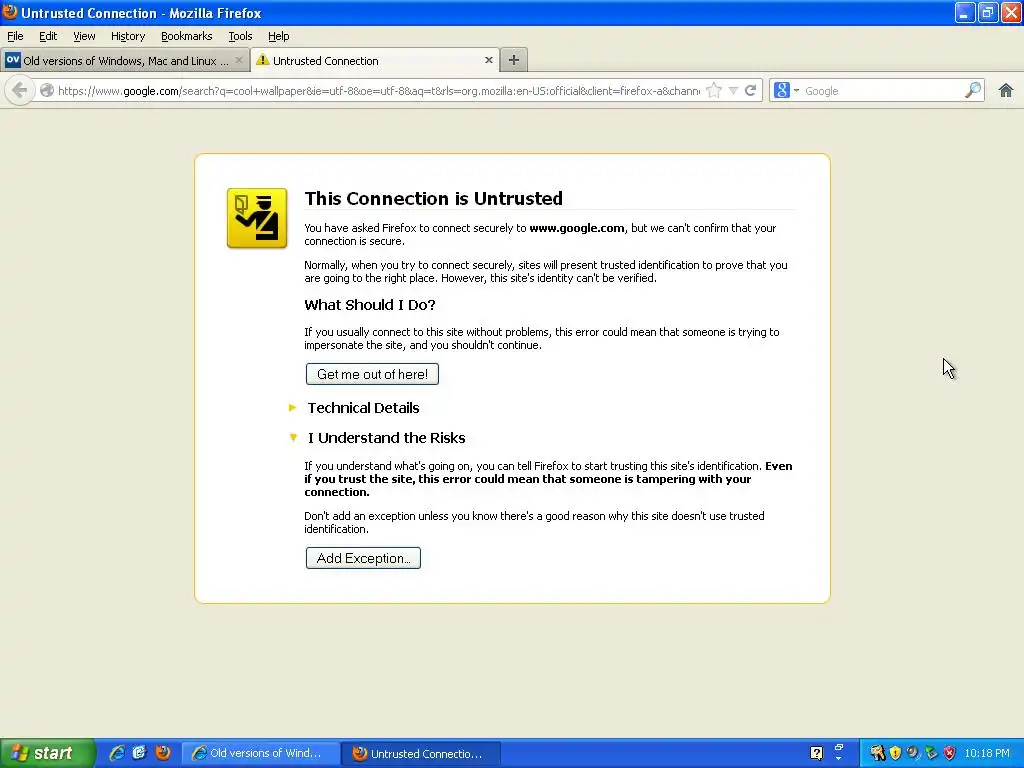1024x768 pixels.
Task: Click the OV favicon on the first tab
Action: pyautogui.click(x=12, y=60)
